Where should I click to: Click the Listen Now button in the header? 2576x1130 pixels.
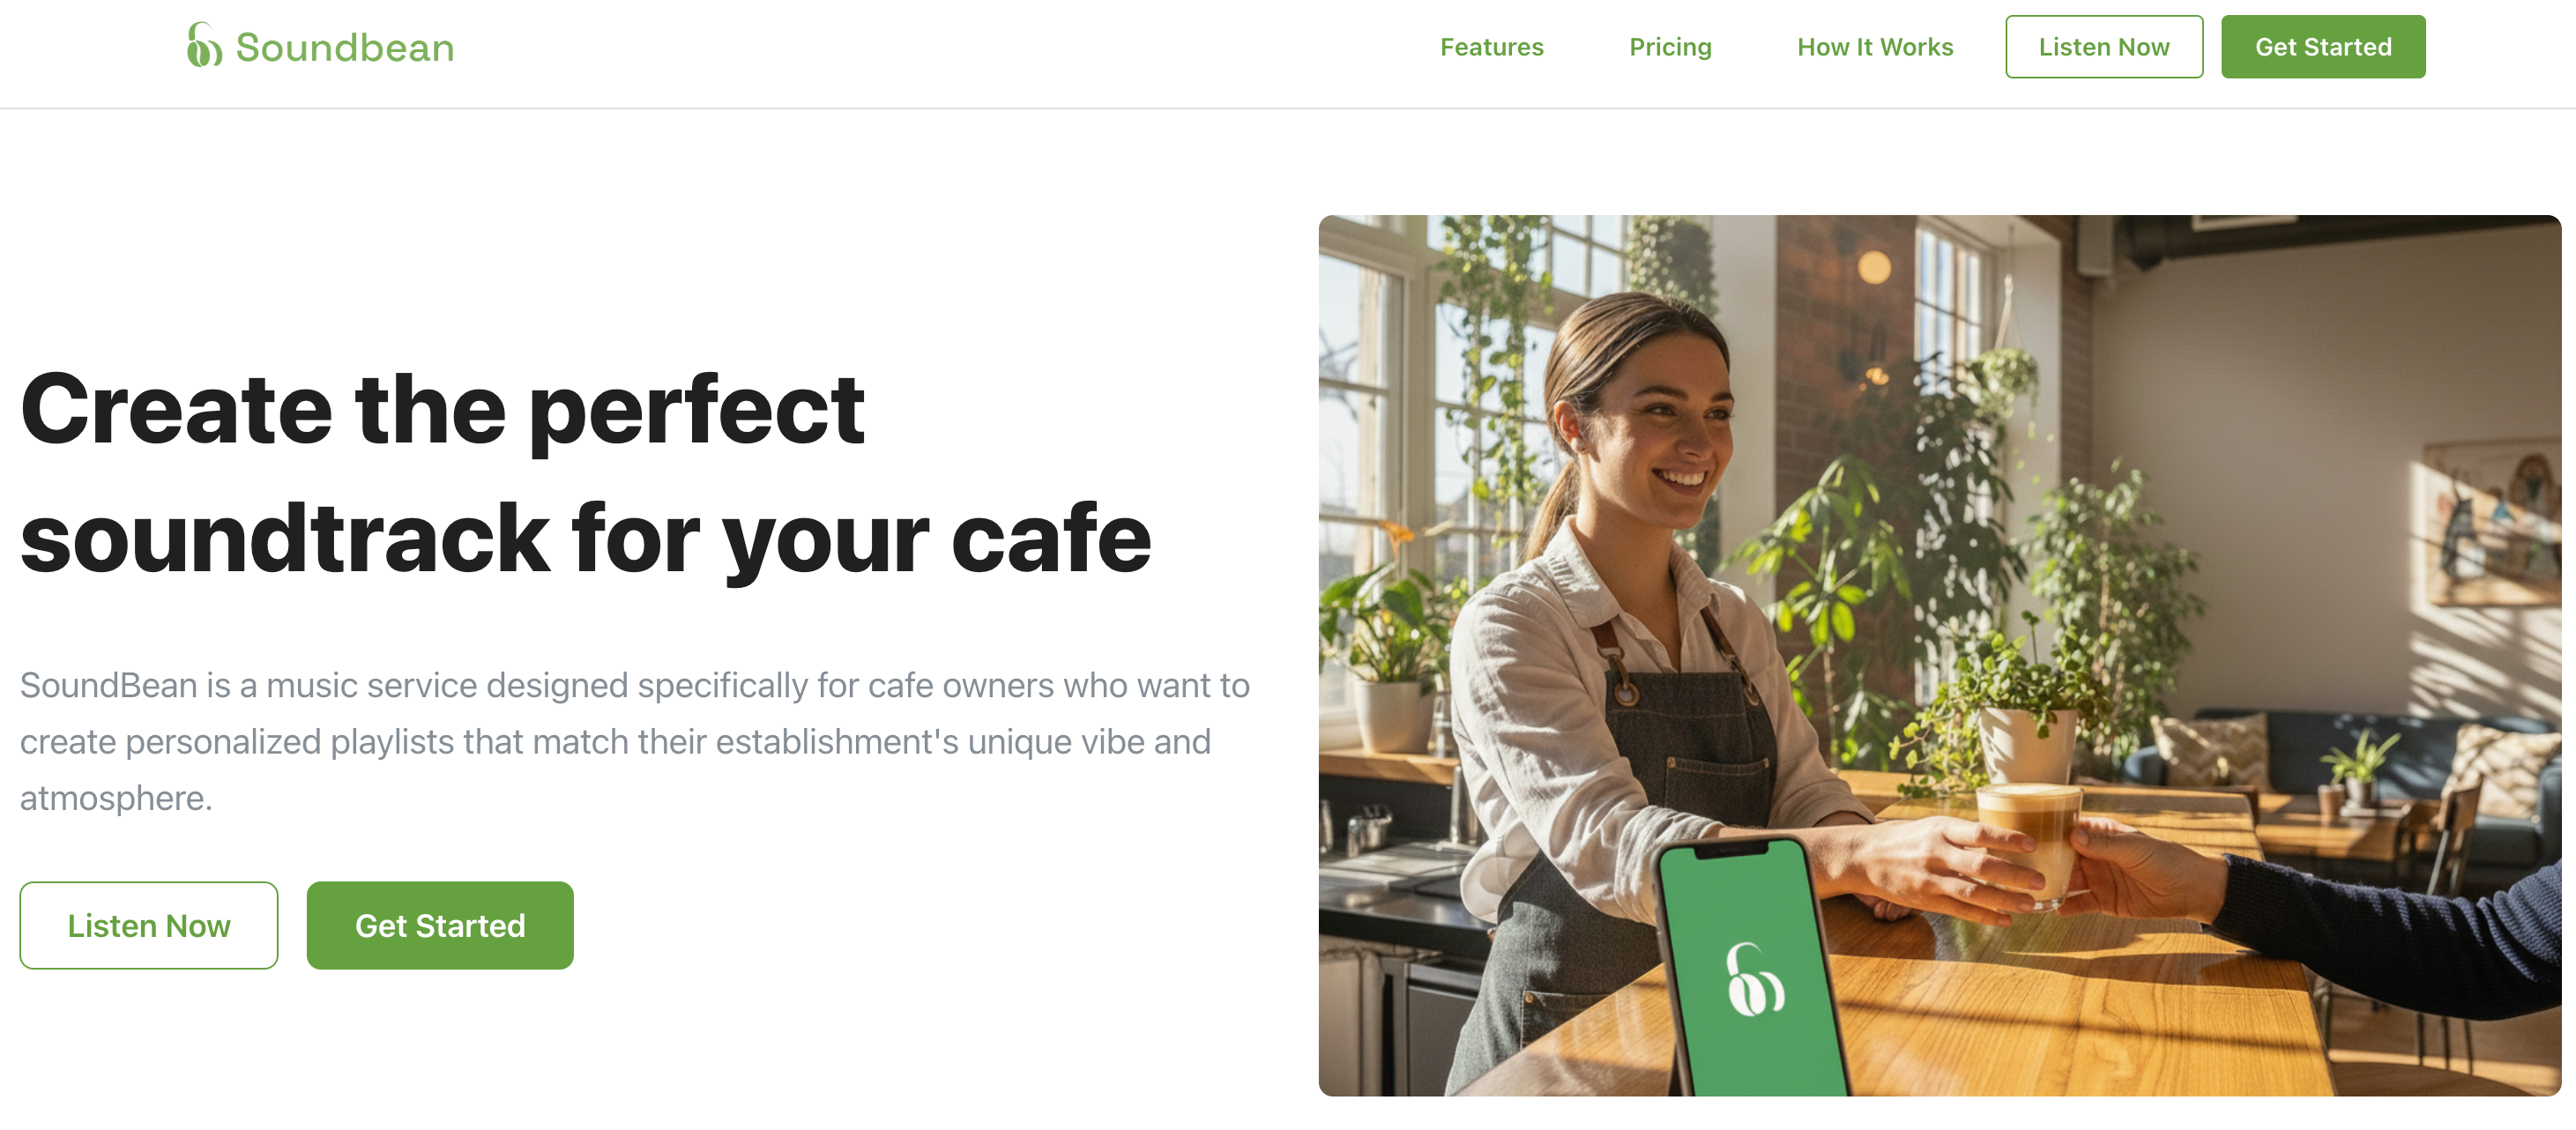point(2103,47)
